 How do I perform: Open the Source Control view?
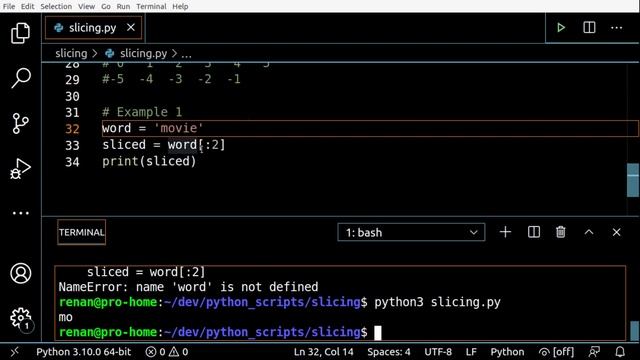20,123
